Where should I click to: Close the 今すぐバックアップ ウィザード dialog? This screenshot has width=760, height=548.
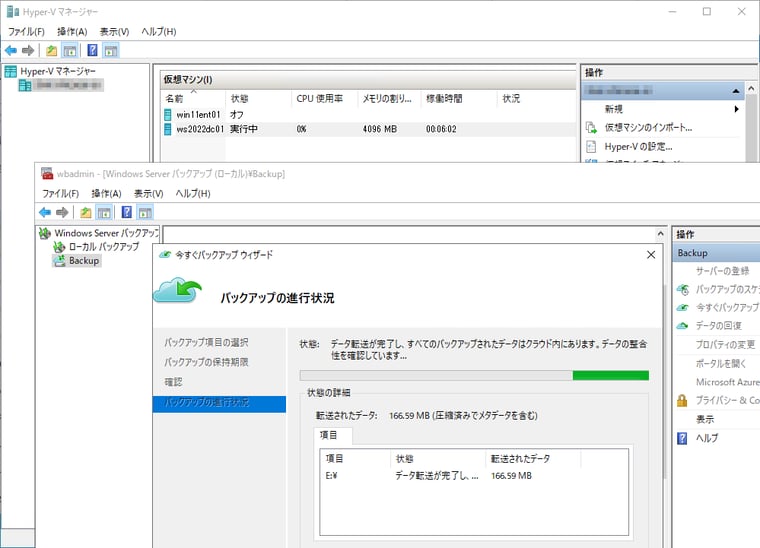coord(651,255)
